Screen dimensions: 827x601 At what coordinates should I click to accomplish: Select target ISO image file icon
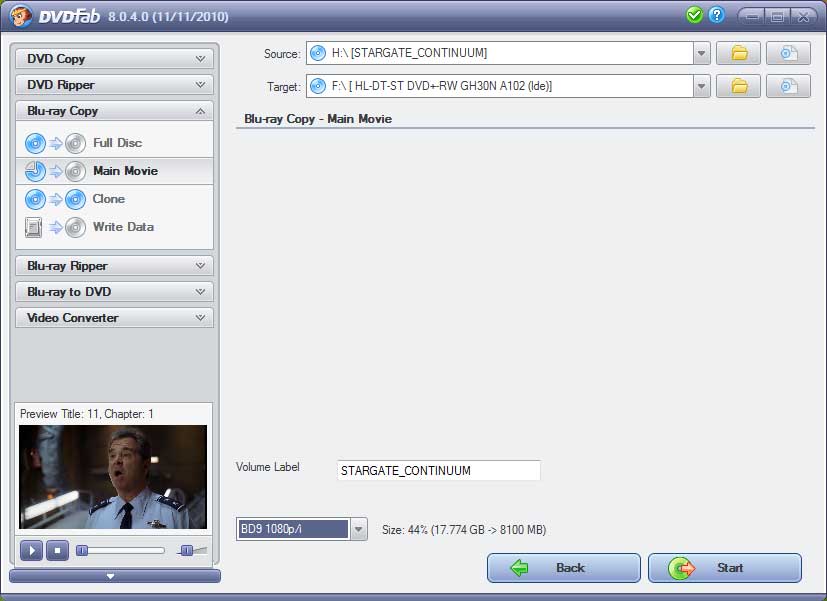tap(788, 86)
